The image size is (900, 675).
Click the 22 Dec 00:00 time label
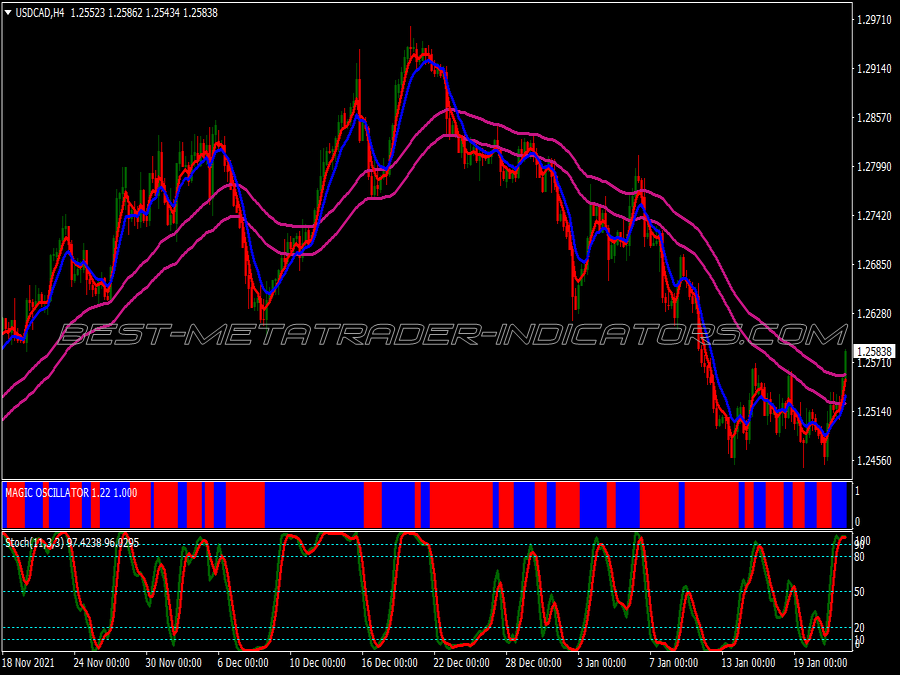[x=461, y=663]
